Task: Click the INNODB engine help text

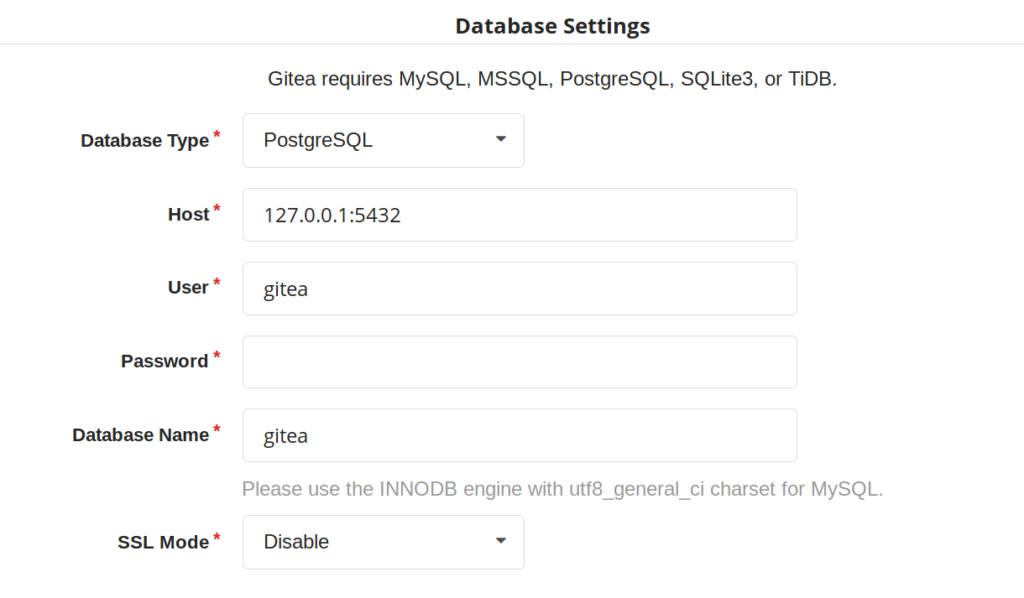Action: pos(562,489)
